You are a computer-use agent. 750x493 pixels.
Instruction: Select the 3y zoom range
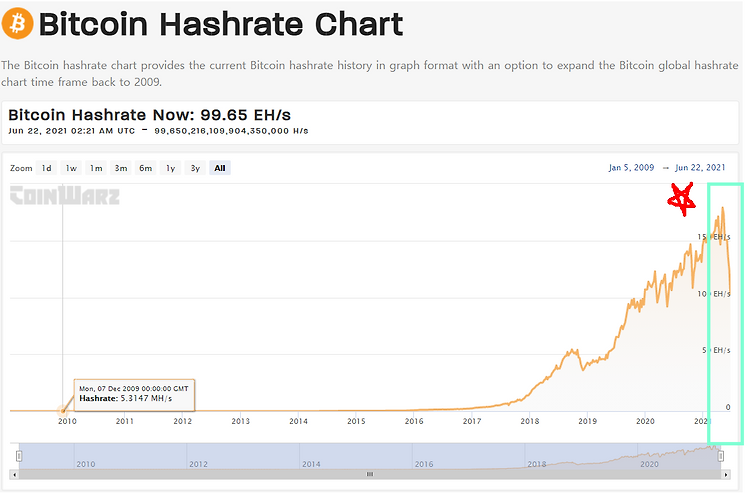(195, 168)
